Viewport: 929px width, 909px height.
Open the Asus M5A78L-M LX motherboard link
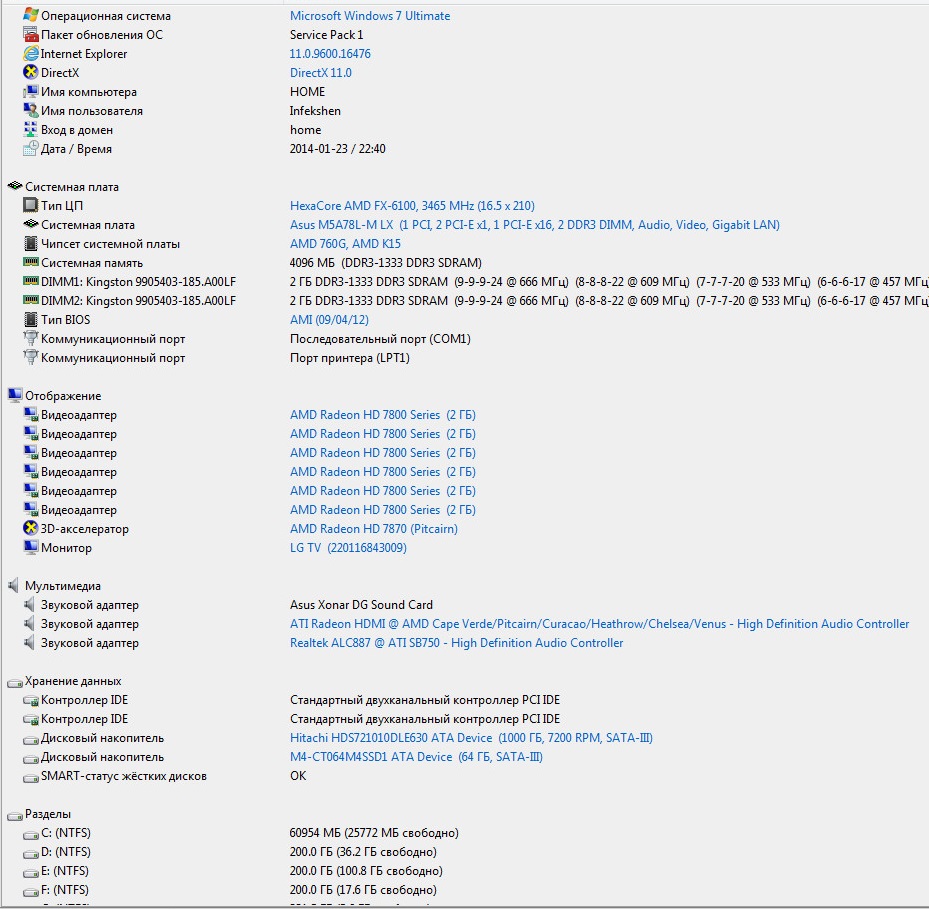pyautogui.click(x=535, y=225)
